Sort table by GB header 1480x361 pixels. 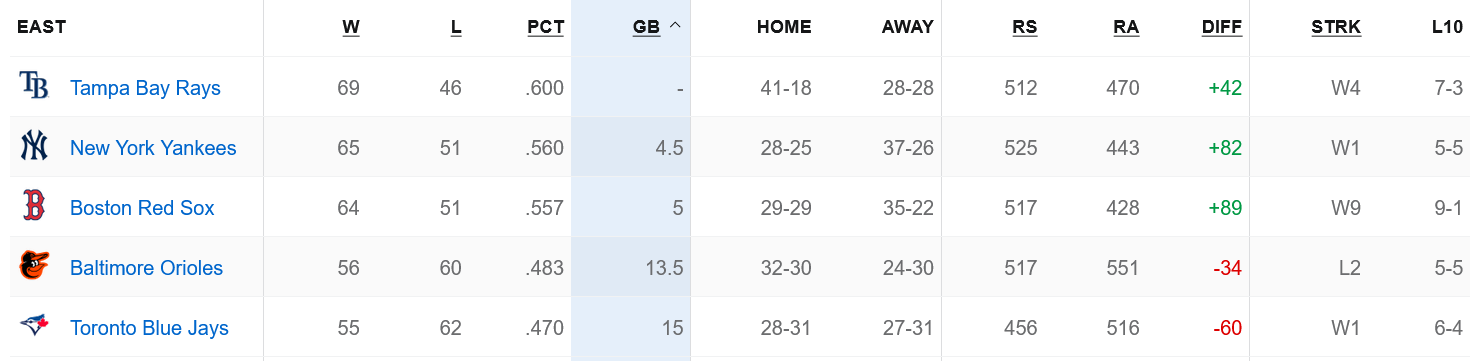coord(647,28)
